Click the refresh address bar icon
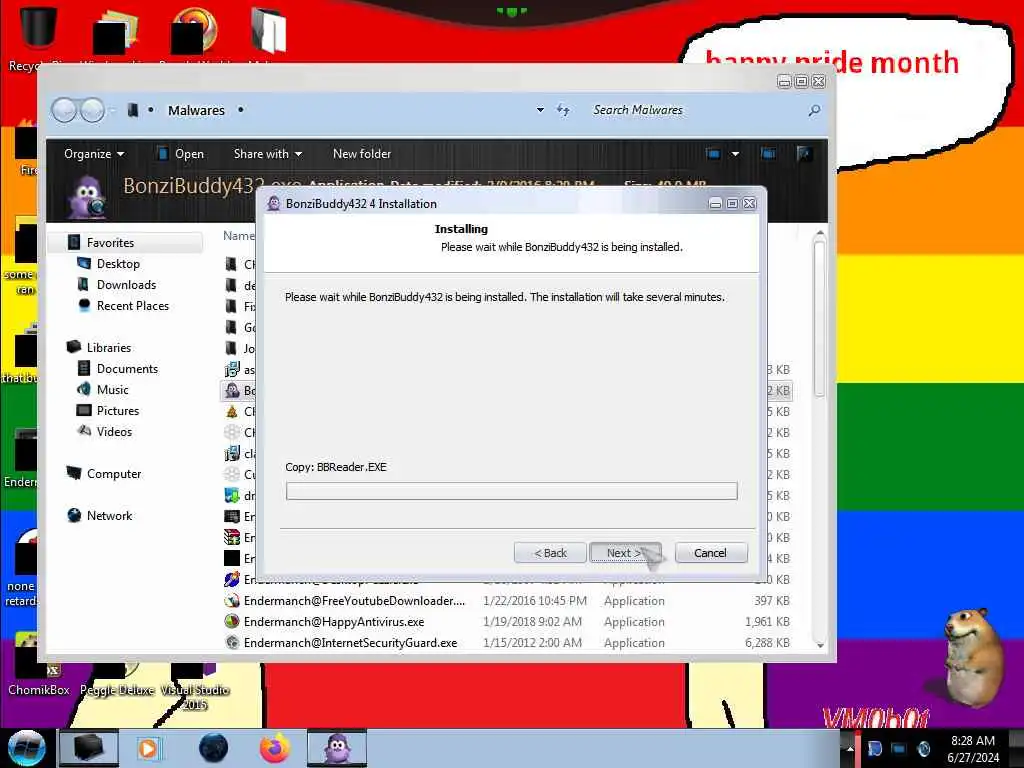This screenshot has width=1024, height=768. click(563, 110)
